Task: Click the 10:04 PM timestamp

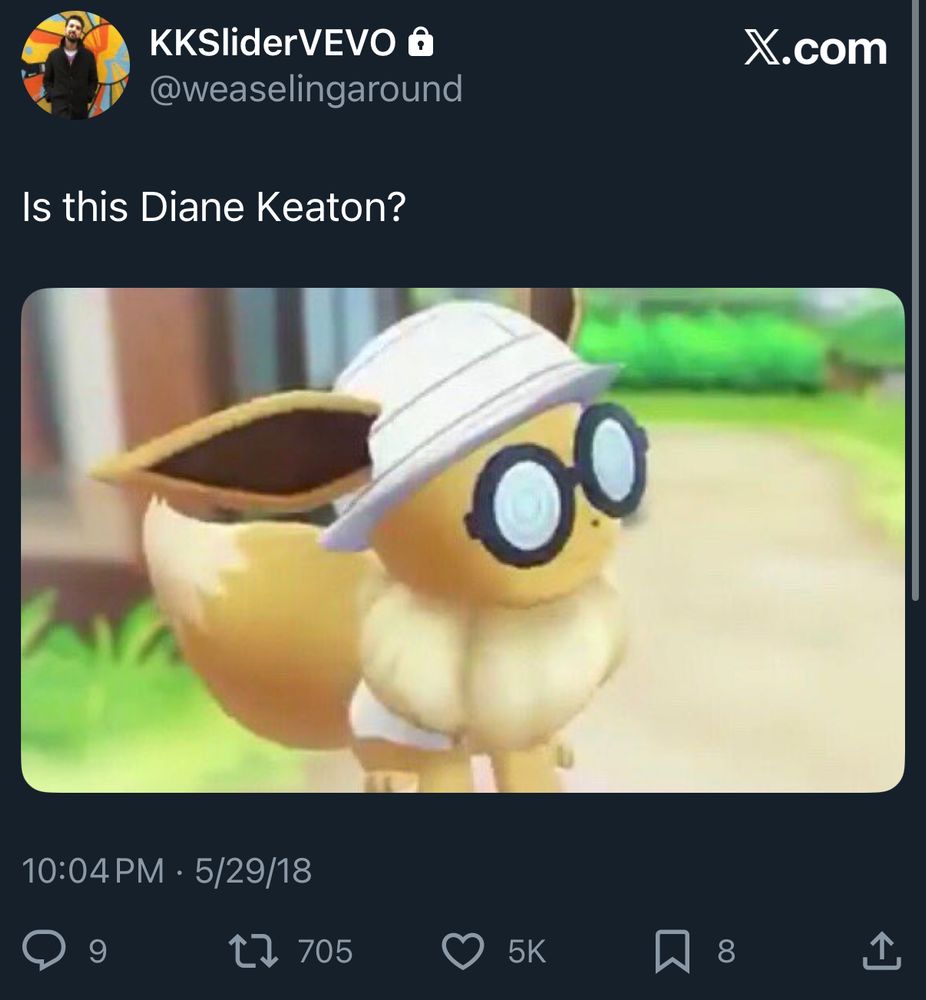Action: (x=93, y=871)
